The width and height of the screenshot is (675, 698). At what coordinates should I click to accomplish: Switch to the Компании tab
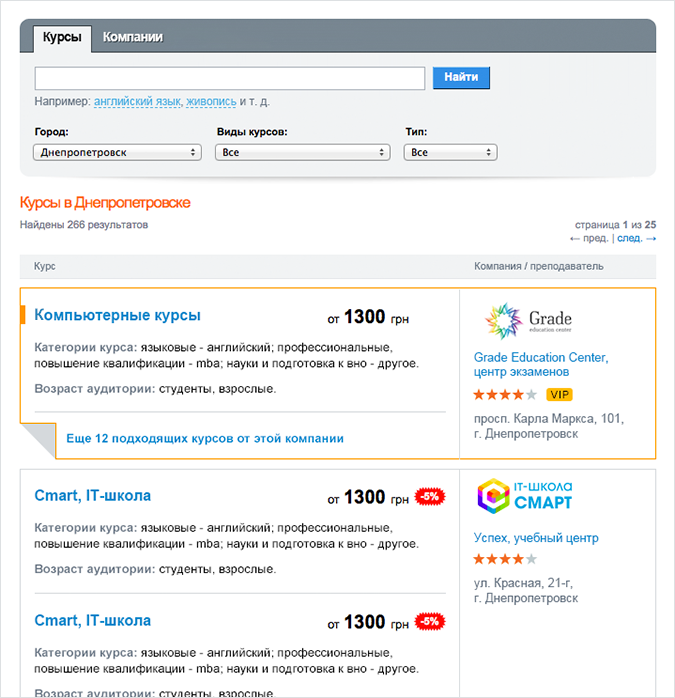click(133, 37)
